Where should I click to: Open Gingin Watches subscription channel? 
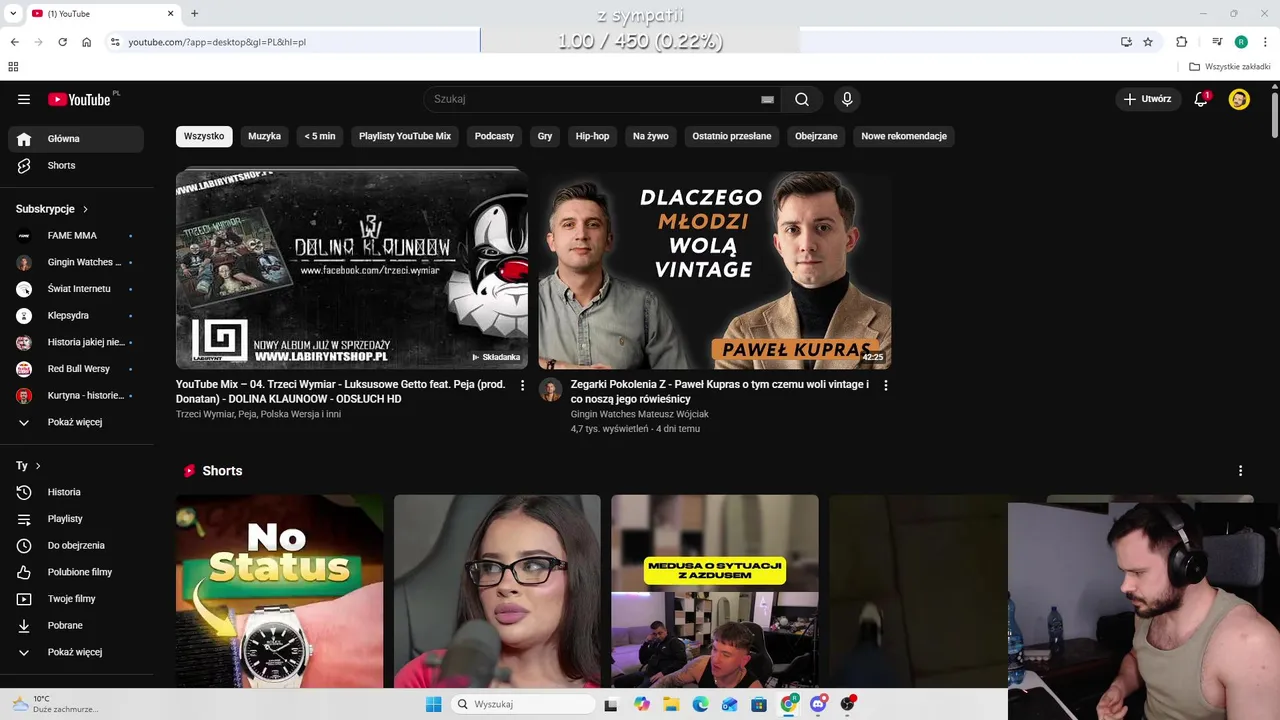pos(76,262)
